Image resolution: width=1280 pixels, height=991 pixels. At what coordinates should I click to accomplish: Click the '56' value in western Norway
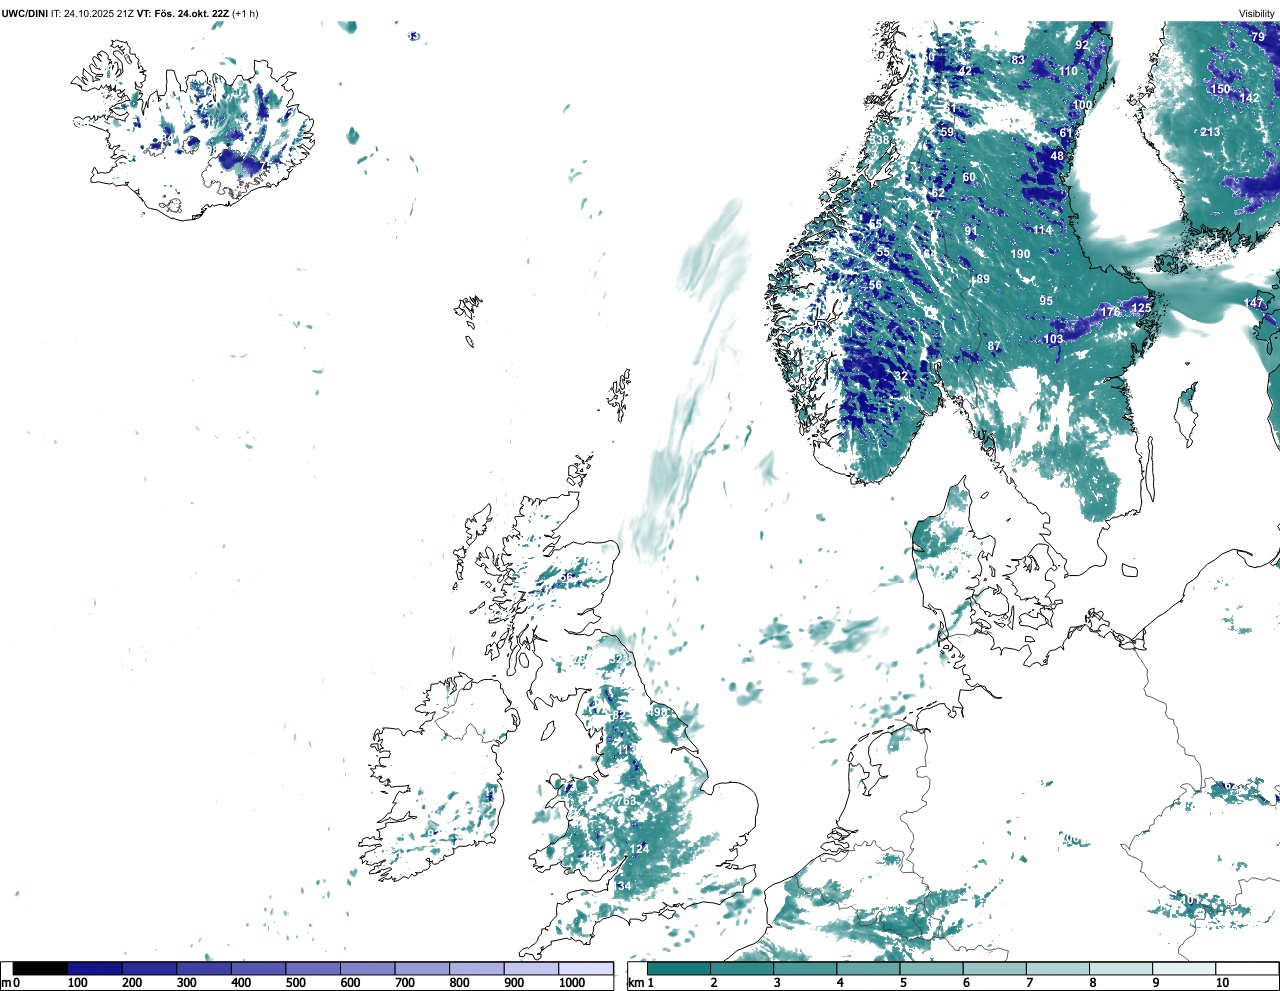(x=875, y=286)
